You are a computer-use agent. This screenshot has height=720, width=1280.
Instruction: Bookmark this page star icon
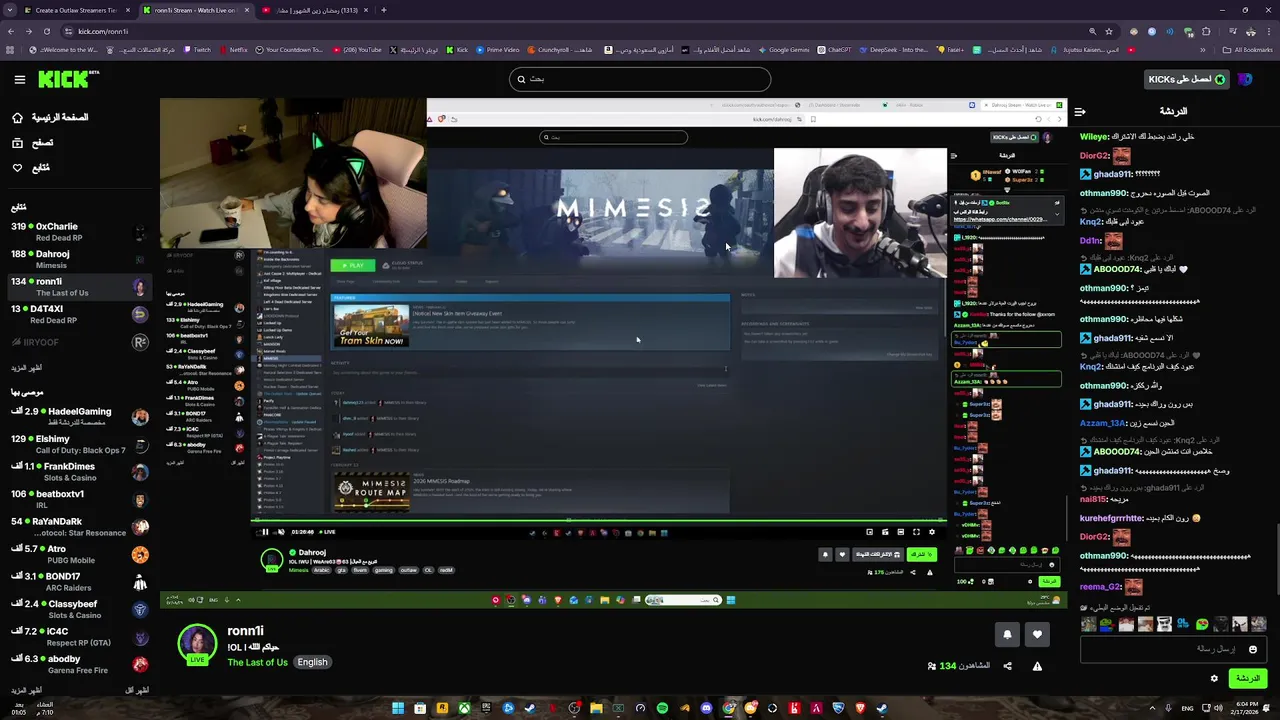[1108, 31]
